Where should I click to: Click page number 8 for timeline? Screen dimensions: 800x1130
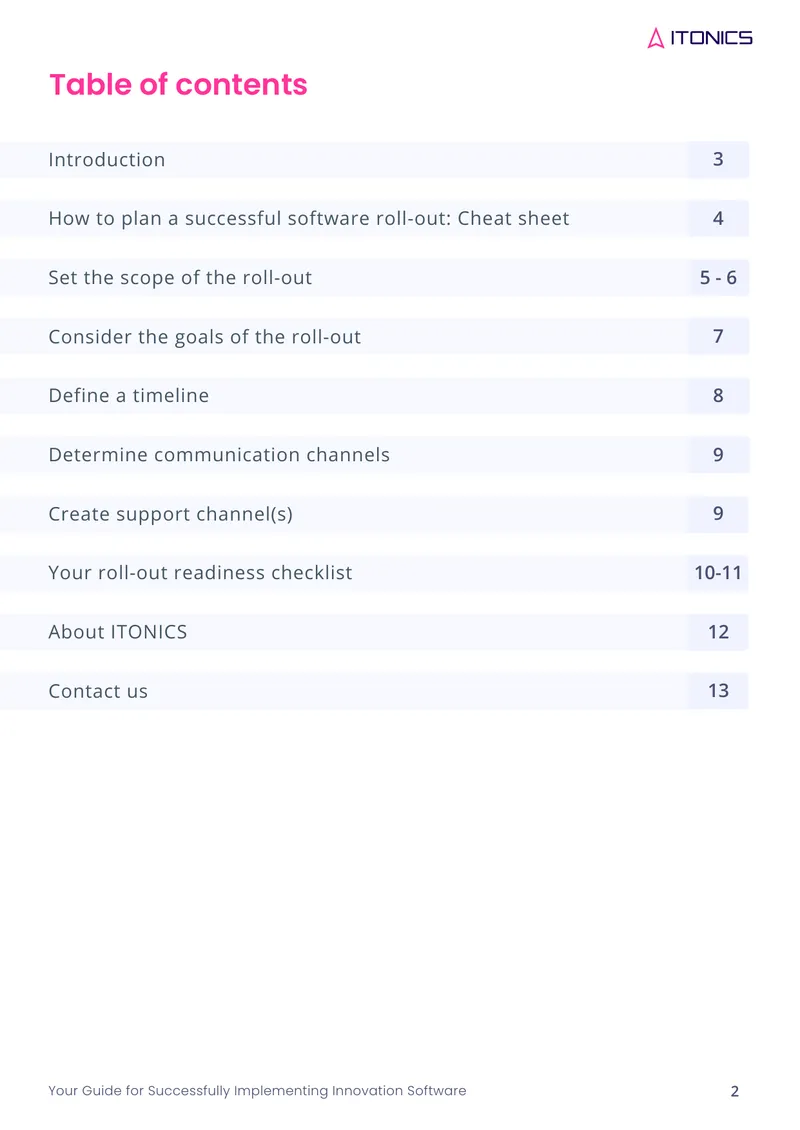718,396
